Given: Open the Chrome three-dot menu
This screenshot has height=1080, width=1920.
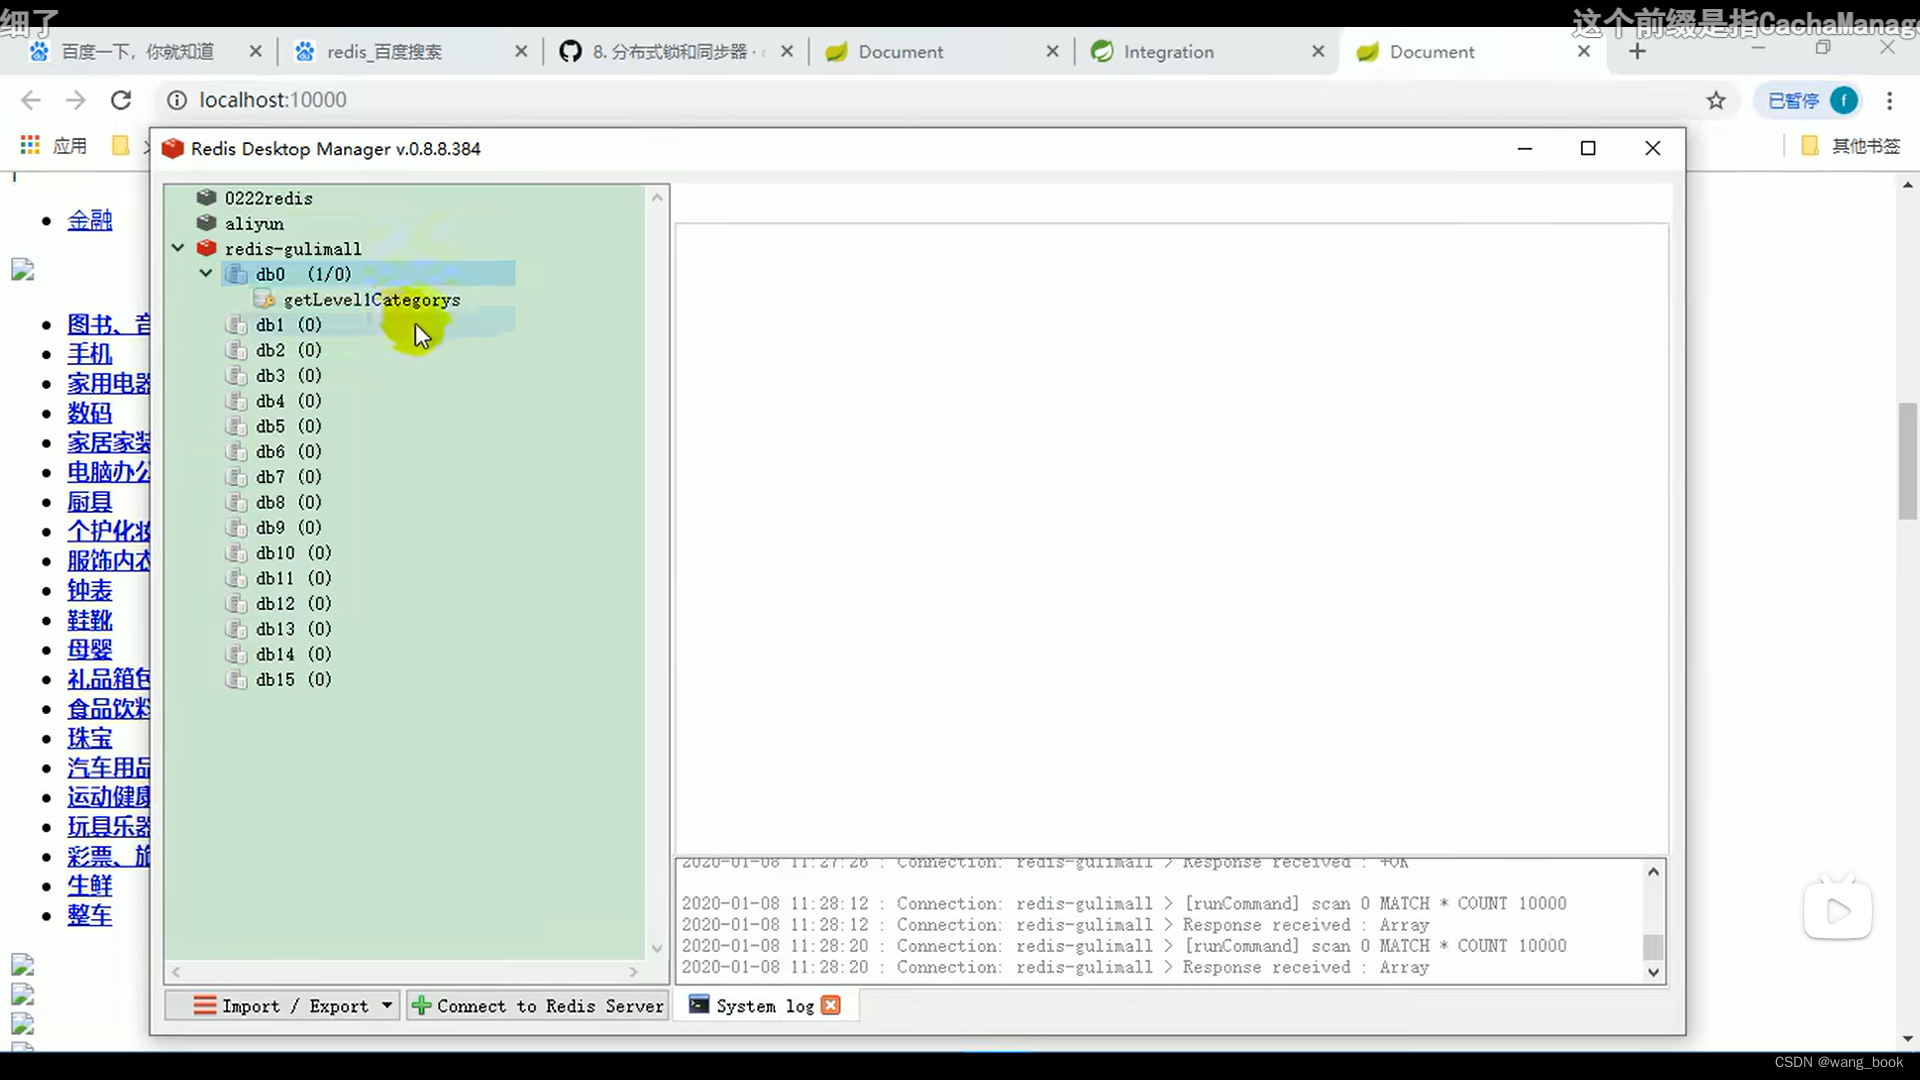Looking at the screenshot, I should 1889,100.
